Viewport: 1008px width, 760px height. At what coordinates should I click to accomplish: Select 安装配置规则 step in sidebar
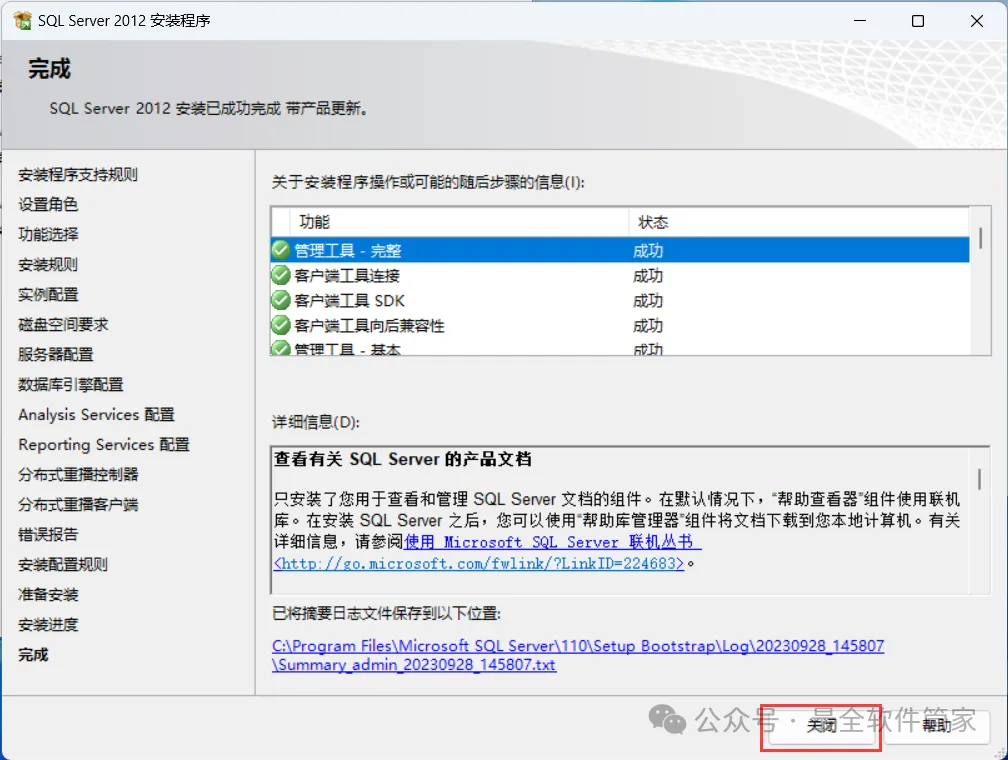coord(63,565)
